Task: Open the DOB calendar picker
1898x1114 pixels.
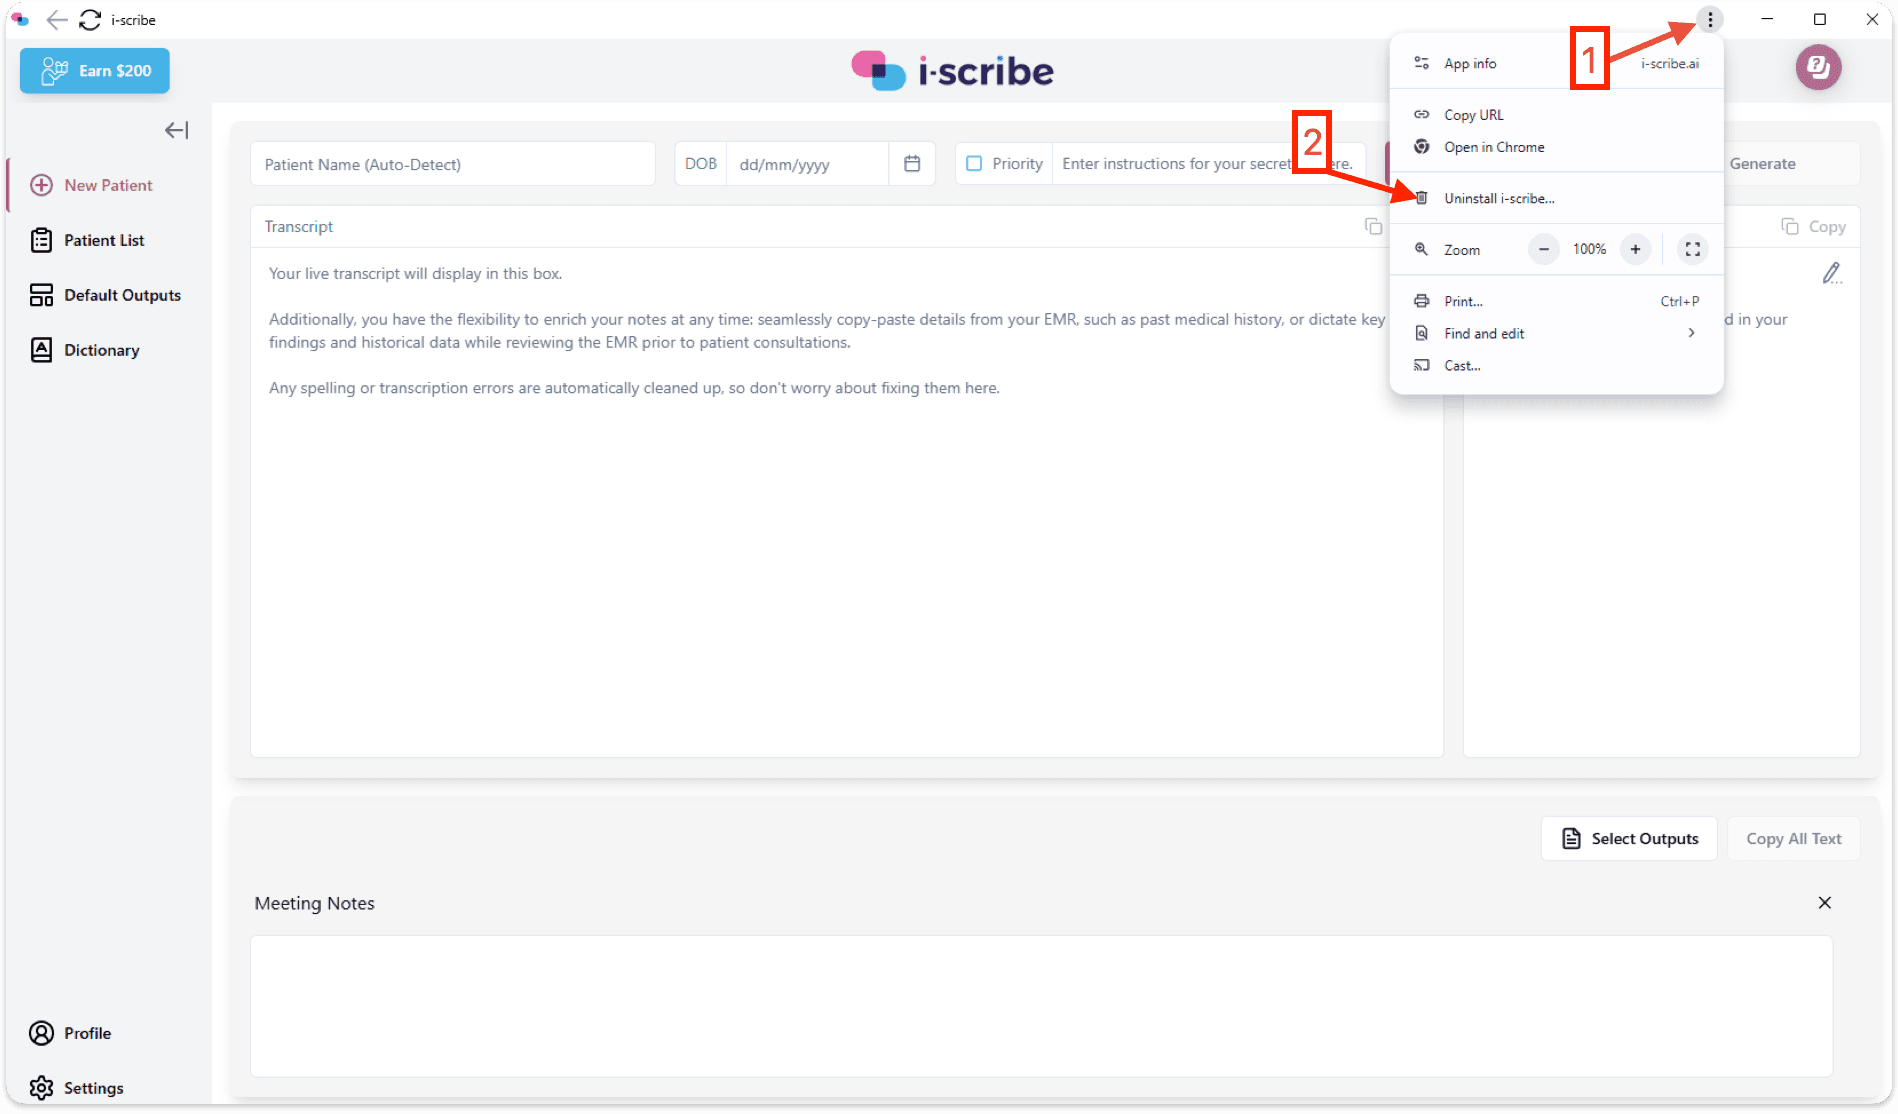Action: click(912, 164)
